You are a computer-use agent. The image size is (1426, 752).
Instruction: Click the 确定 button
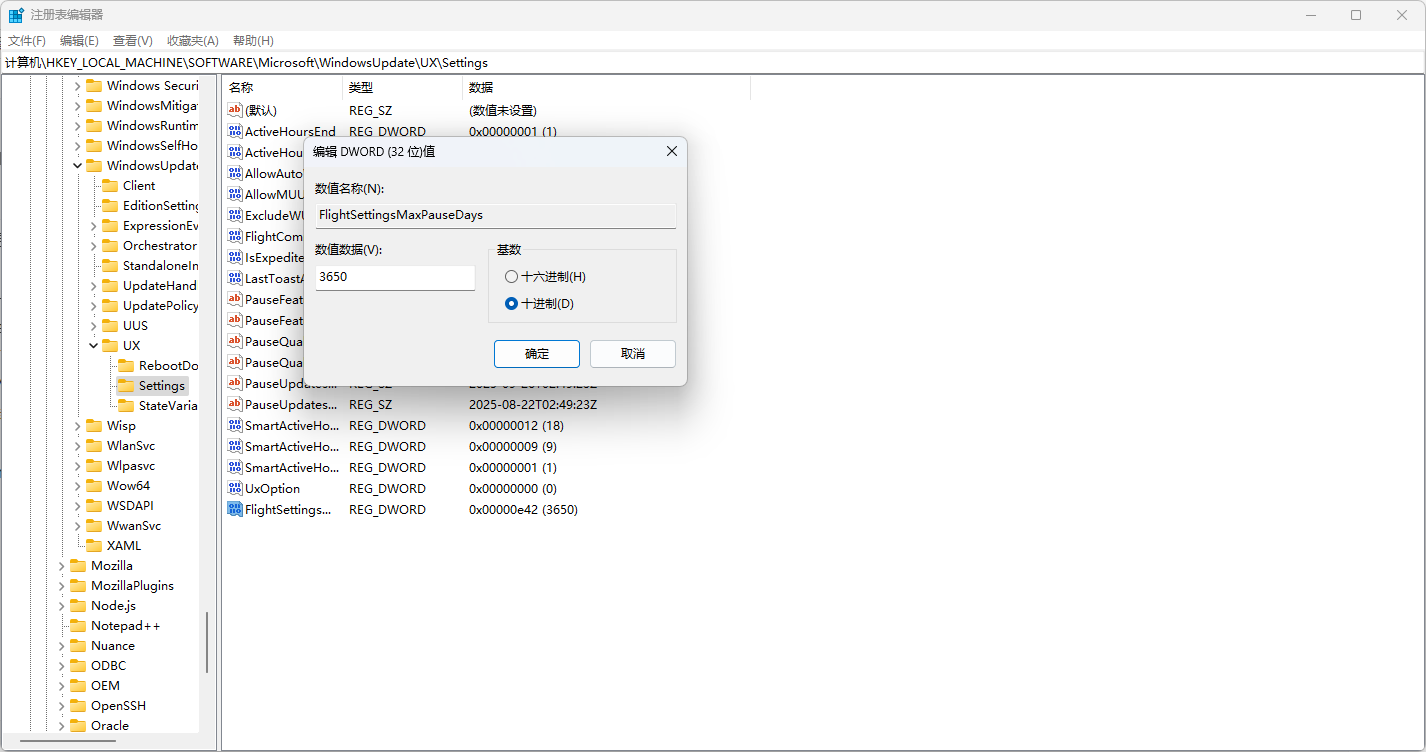(x=536, y=354)
